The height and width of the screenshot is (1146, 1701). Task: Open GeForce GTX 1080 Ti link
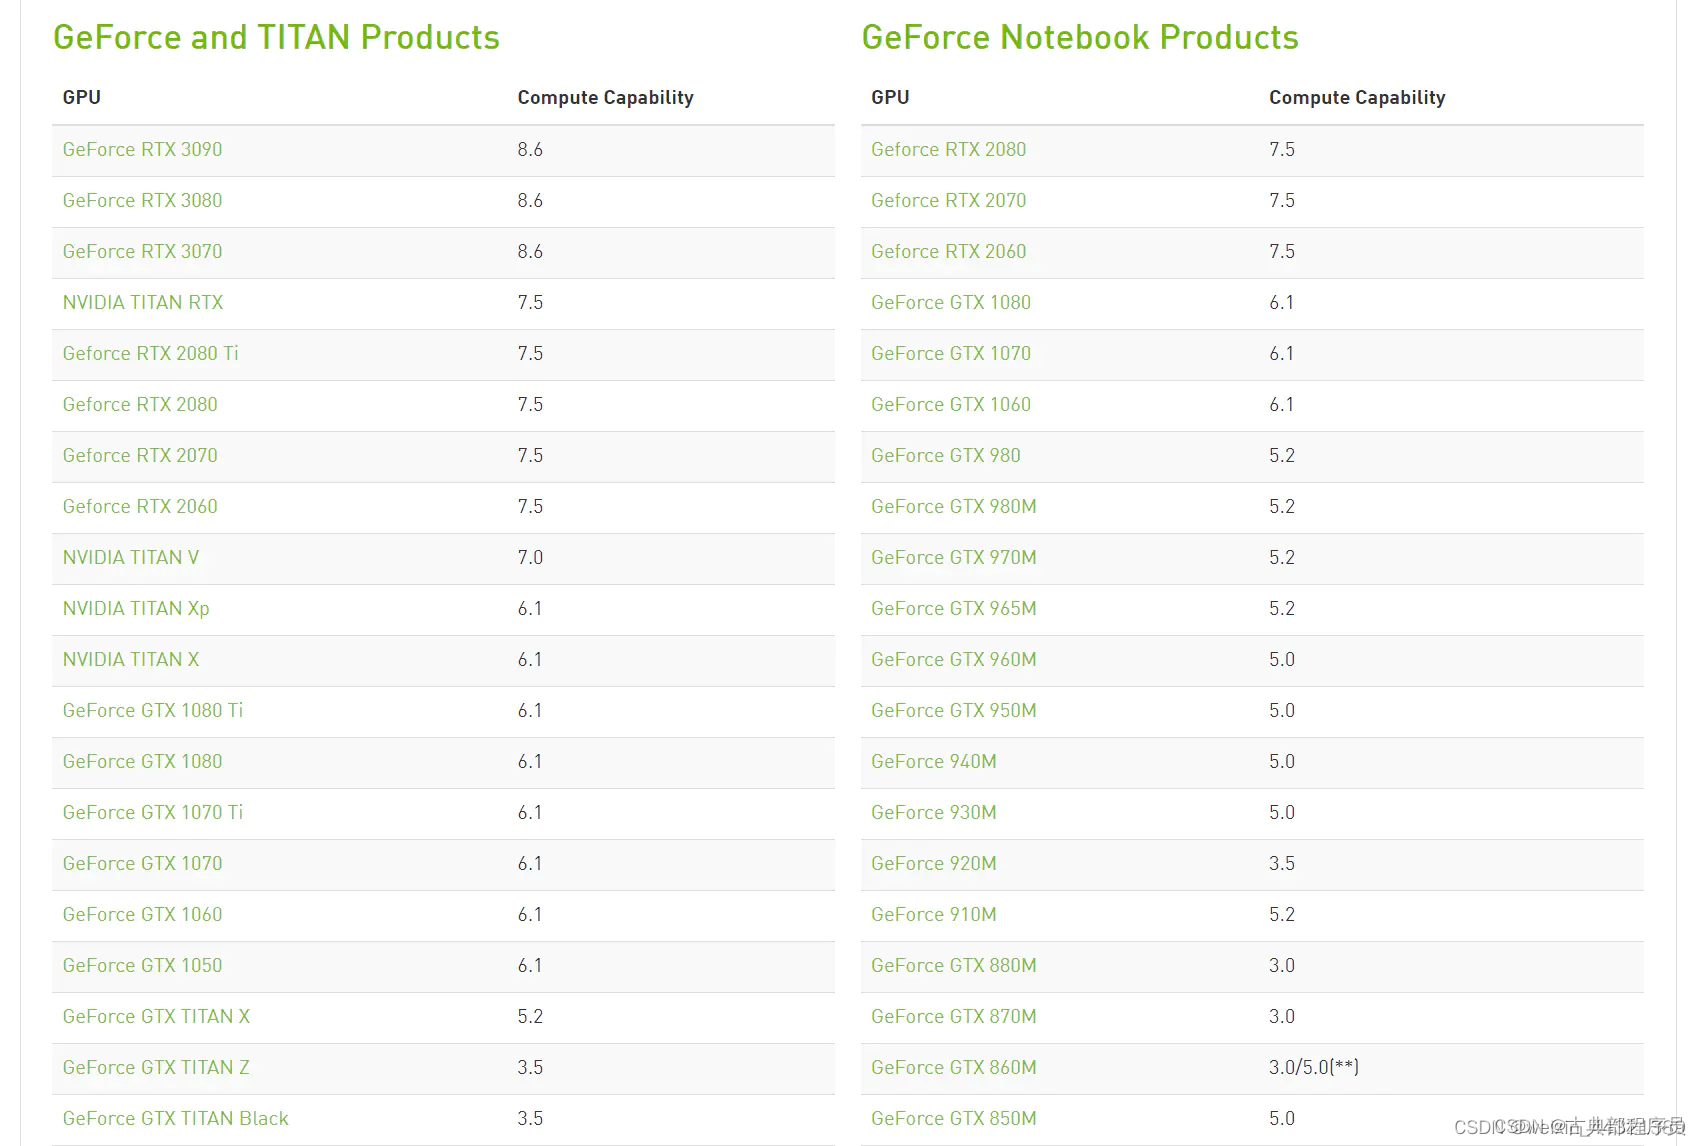(x=153, y=711)
